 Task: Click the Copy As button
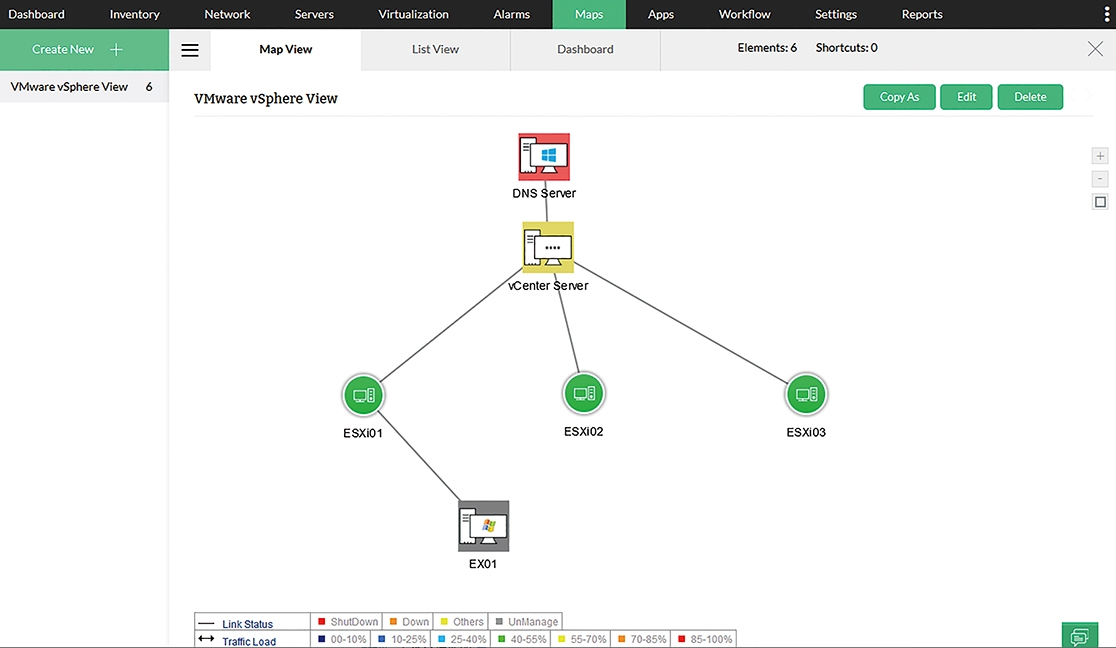click(x=900, y=97)
